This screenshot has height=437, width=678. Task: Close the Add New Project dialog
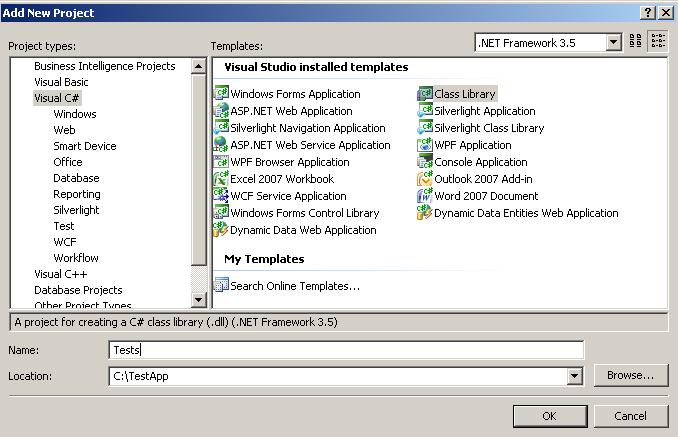[x=666, y=13]
